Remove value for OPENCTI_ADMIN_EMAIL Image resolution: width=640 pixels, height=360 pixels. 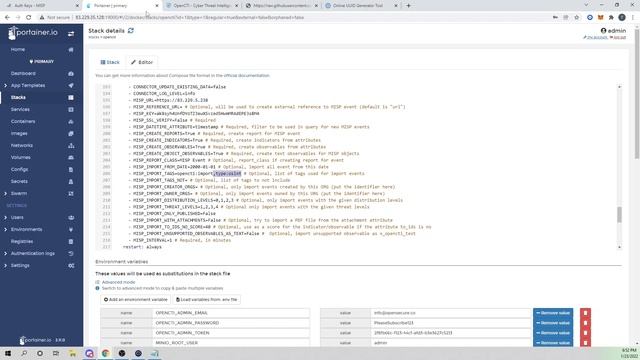tap(553, 313)
